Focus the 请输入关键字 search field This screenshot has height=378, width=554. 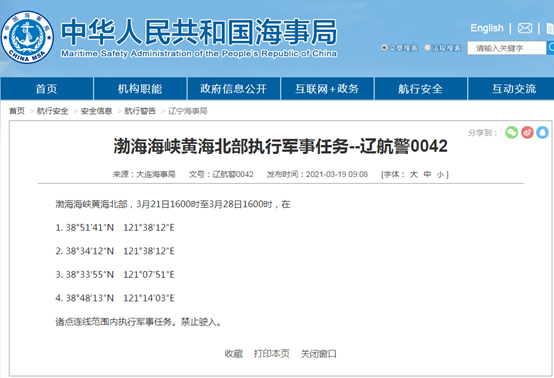tap(506, 48)
